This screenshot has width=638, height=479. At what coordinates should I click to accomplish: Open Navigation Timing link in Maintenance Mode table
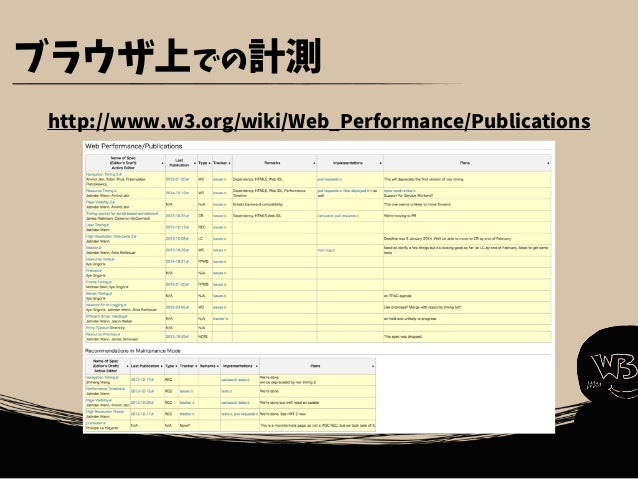coord(102,377)
